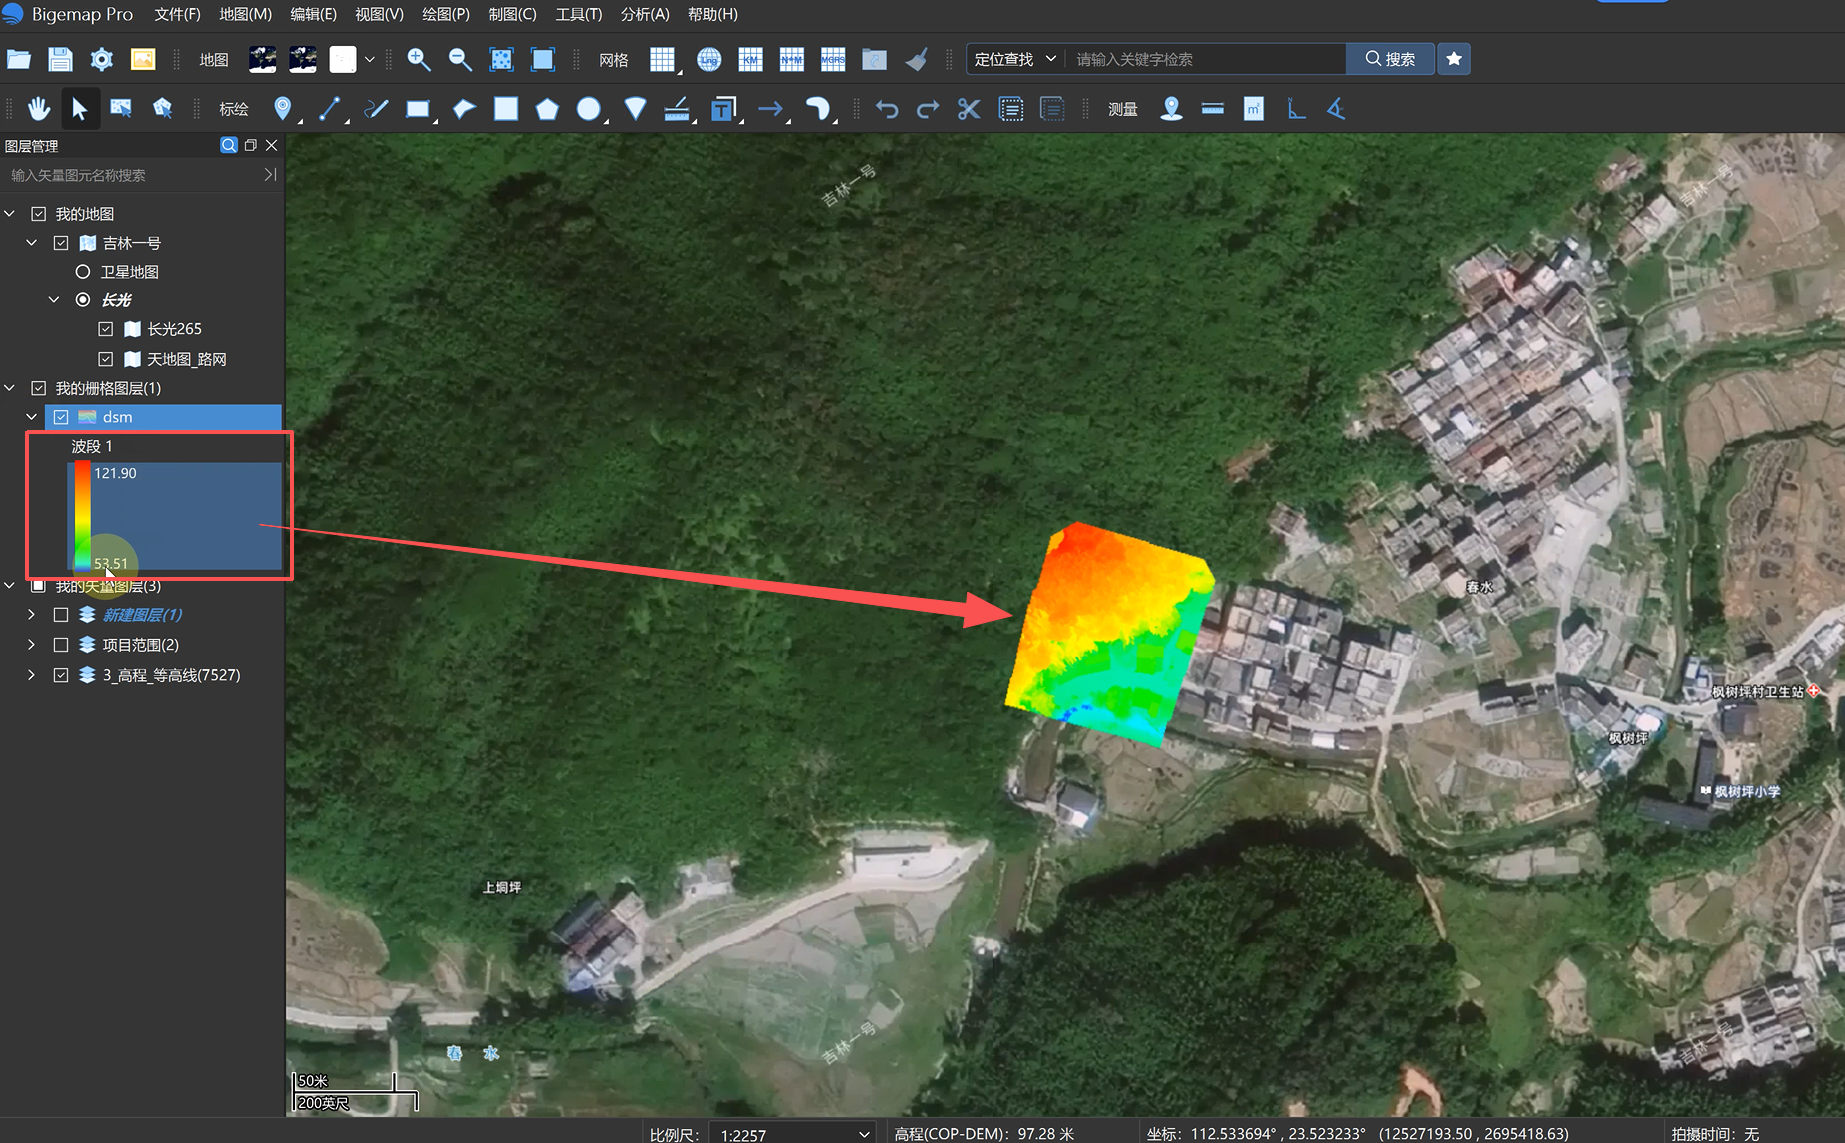Select the pan hand tool
This screenshot has height=1143, width=1845.
point(39,108)
